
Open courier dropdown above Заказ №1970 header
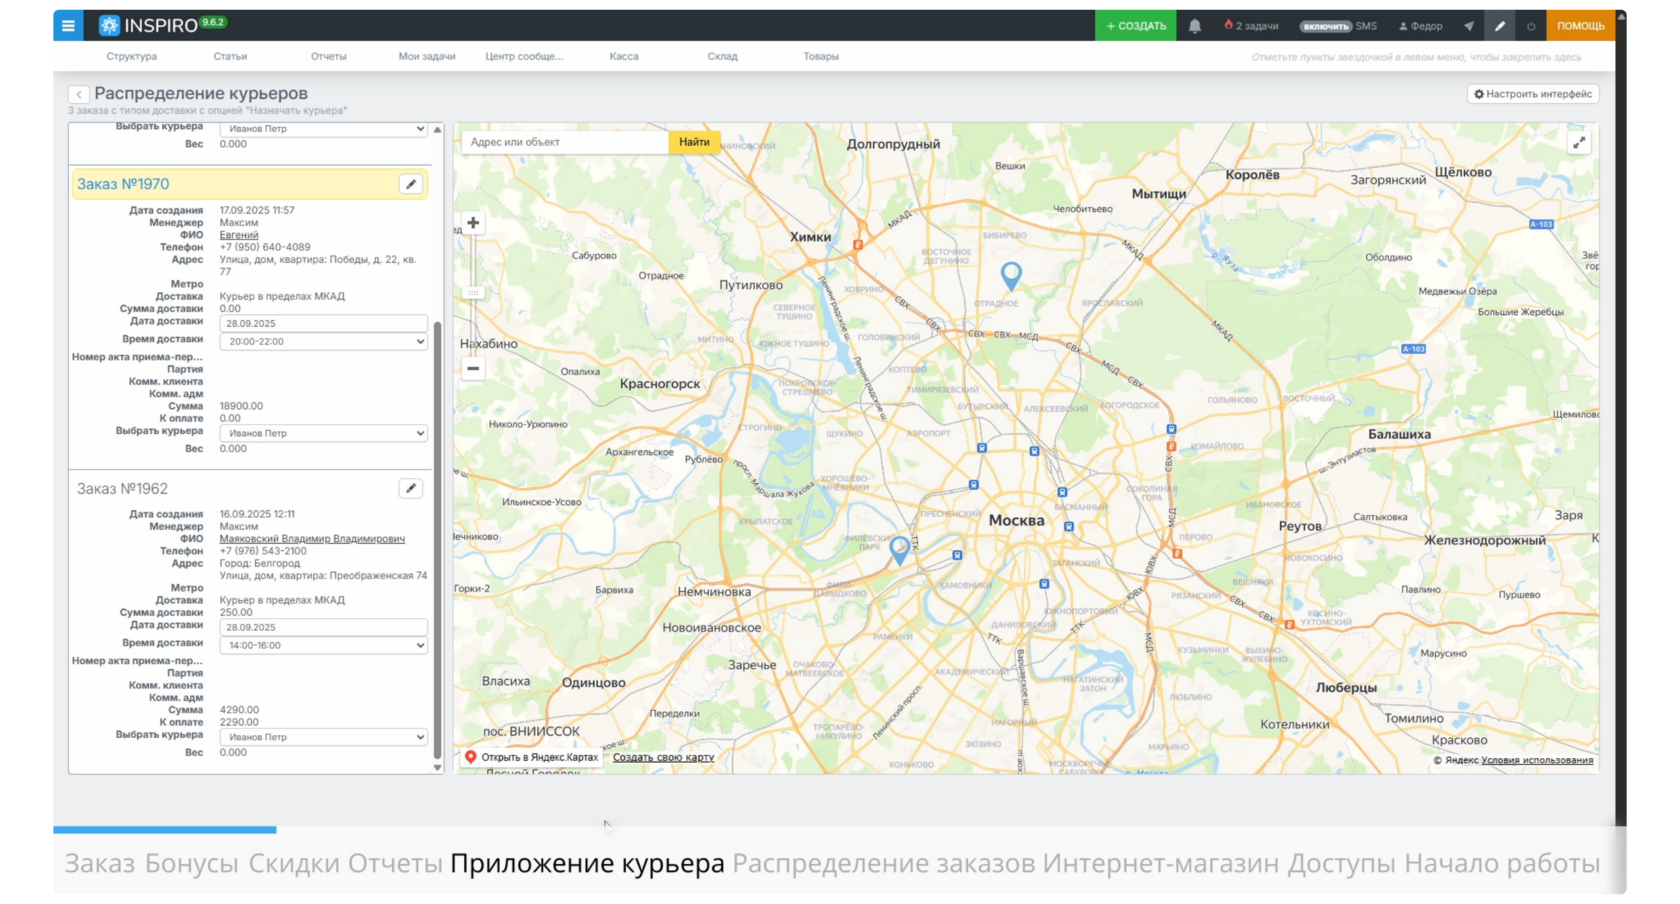324,129
